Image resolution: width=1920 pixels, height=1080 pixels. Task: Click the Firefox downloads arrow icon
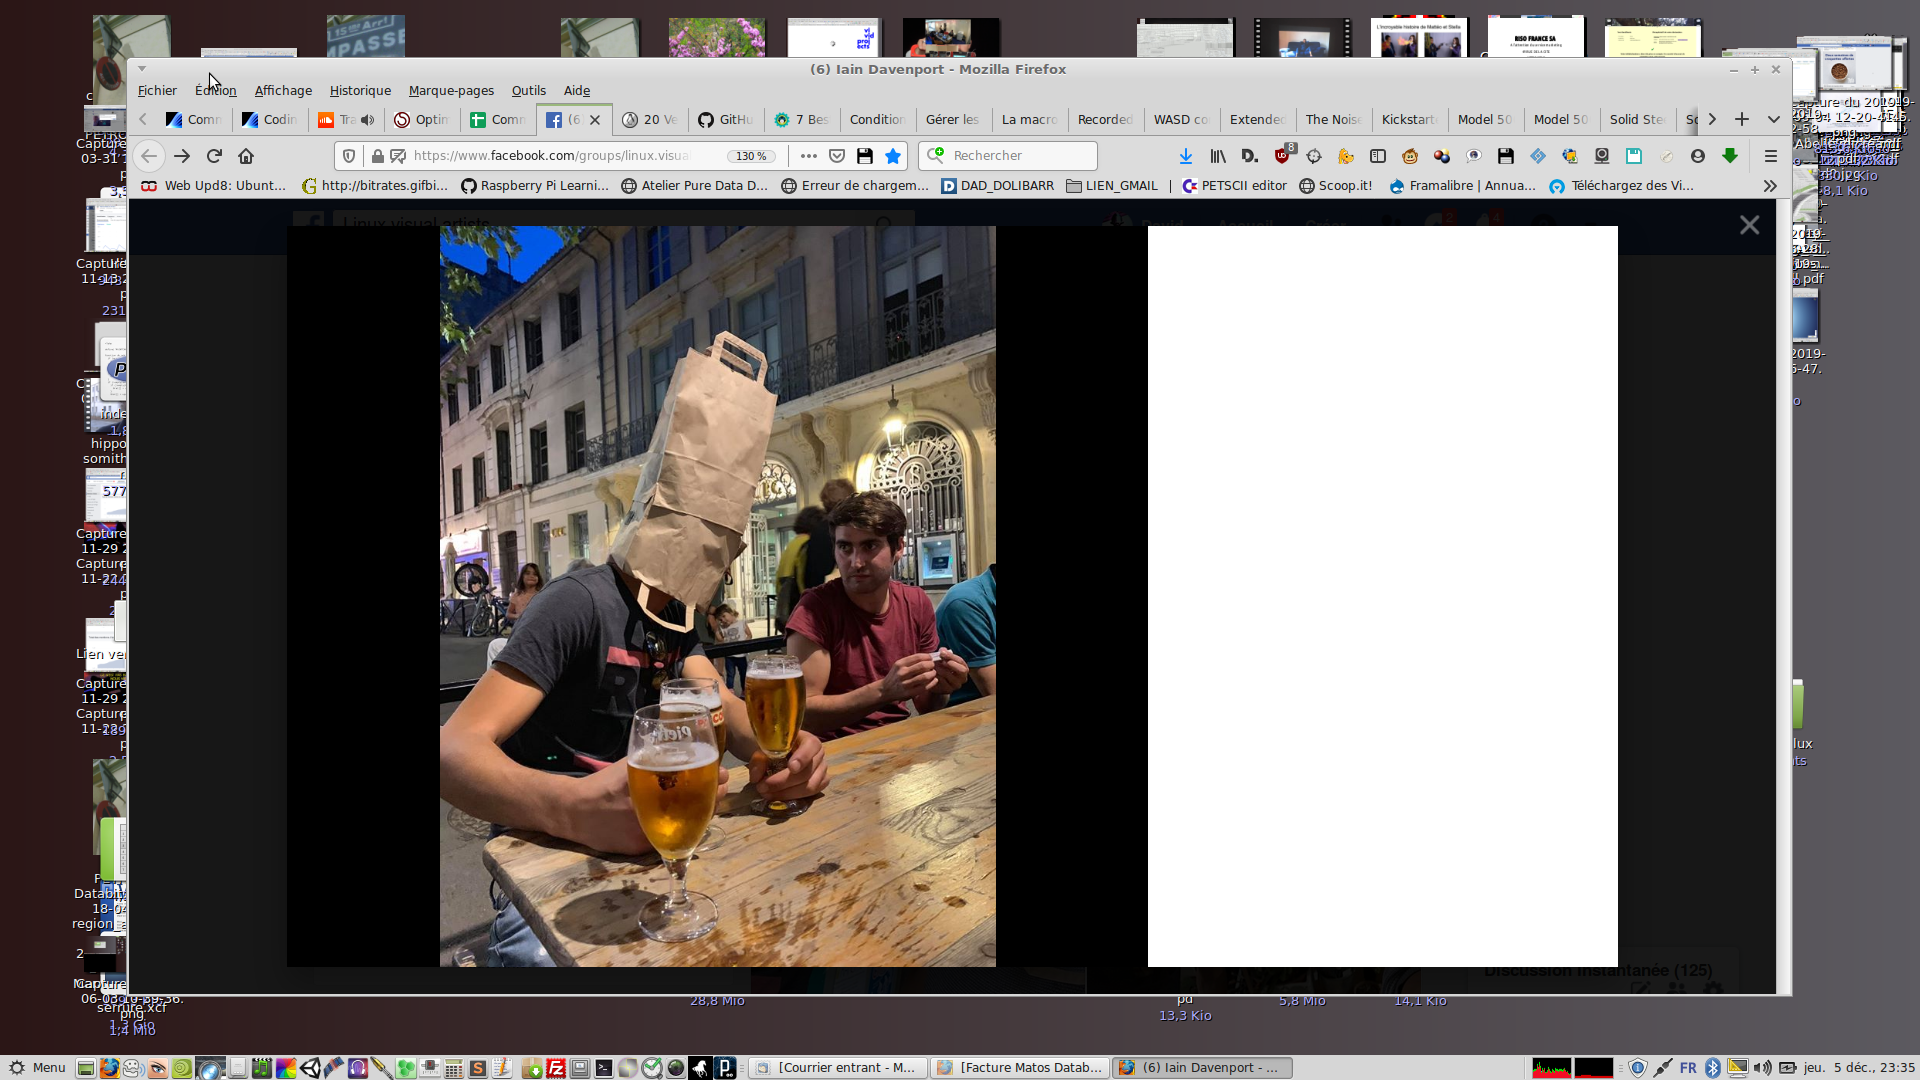(x=1186, y=156)
